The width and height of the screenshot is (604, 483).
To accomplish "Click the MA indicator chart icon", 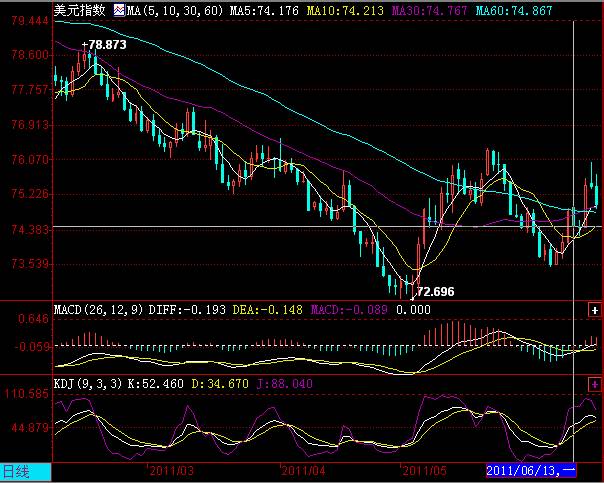I will (x=119, y=10).
